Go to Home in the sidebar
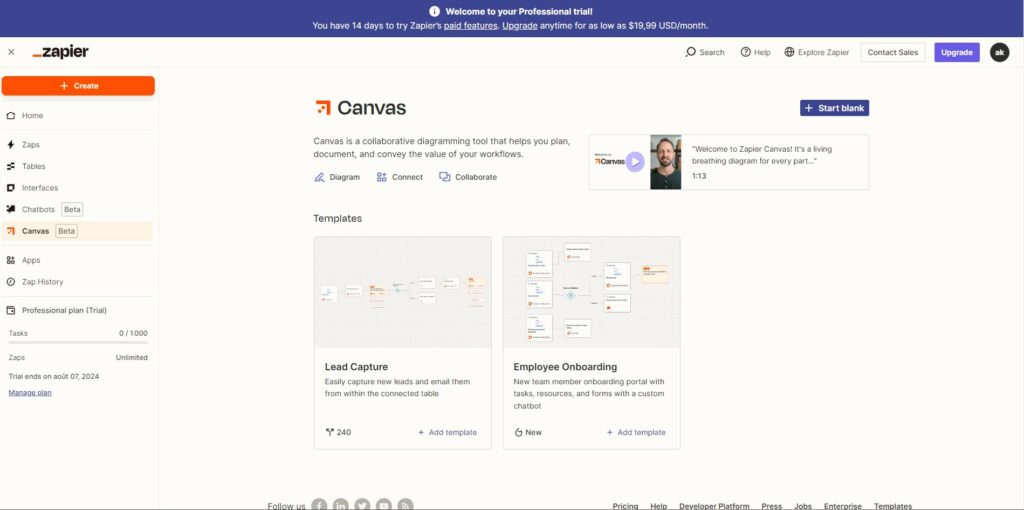Screen dimensions: 1024x510 click(x=78, y=116)
